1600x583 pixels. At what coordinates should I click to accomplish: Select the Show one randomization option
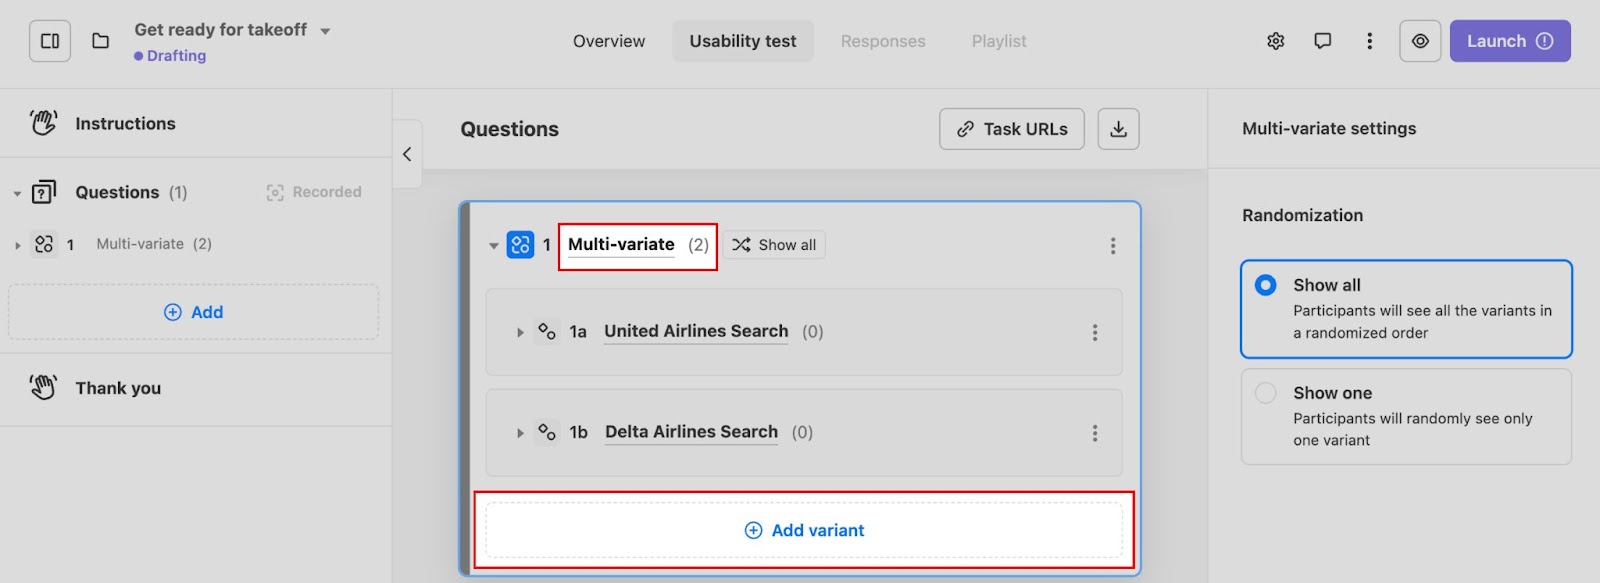coord(1266,393)
